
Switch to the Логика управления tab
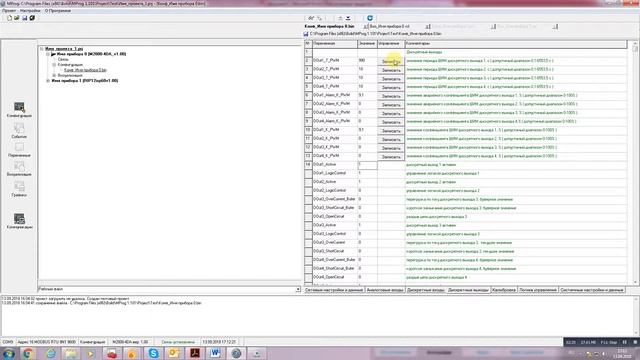(538, 290)
